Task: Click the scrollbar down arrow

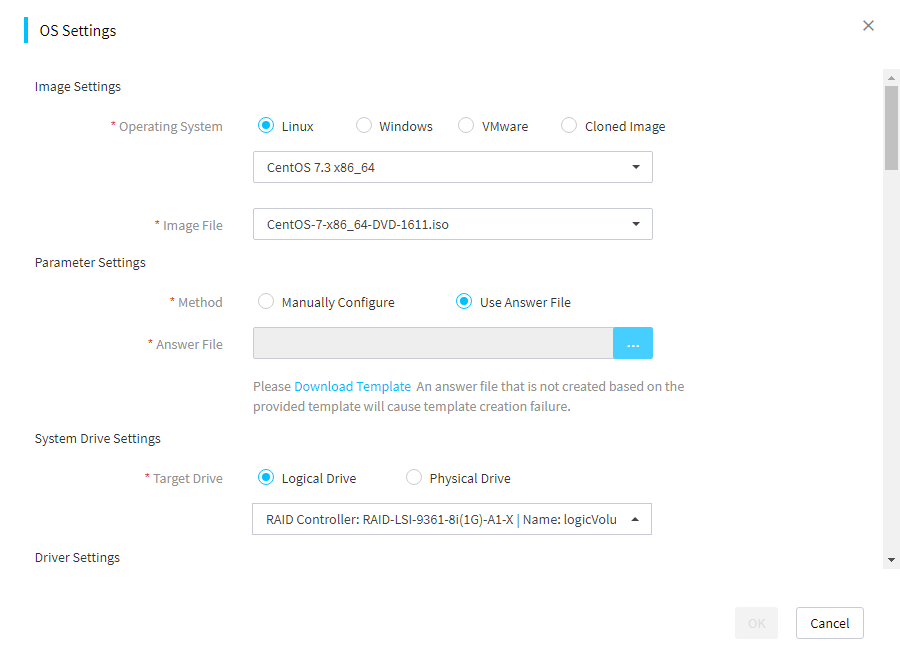Action: (x=891, y=560)
